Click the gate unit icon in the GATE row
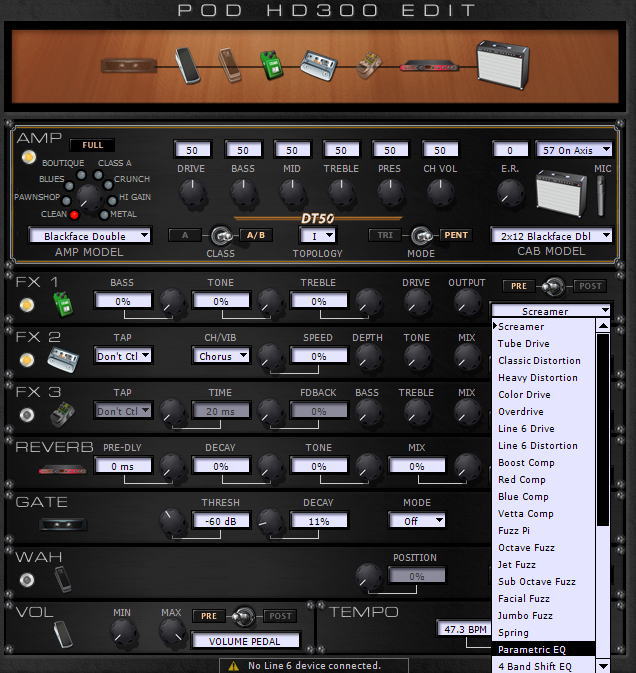 tap(63, 524)
